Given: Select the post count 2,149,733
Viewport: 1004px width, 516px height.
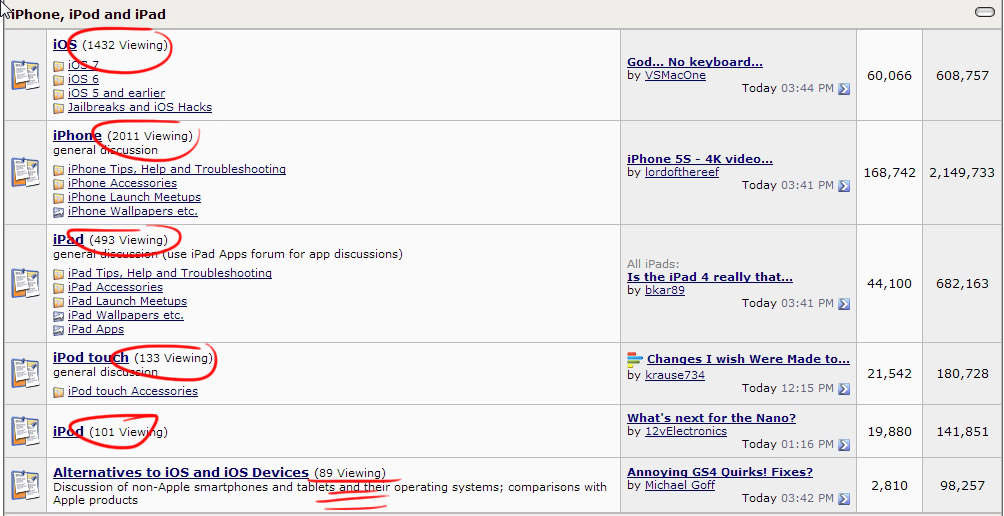Looking at the screenshot, I should coord(962,173).
